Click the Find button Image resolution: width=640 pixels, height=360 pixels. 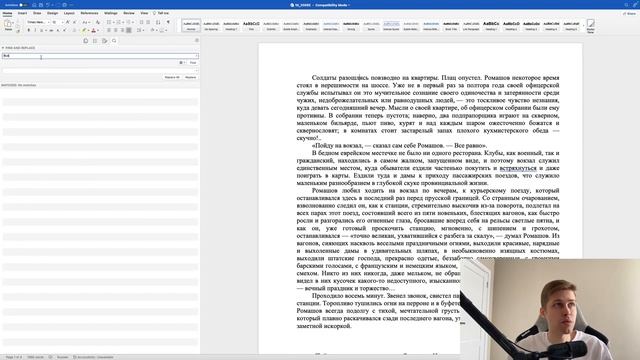tap(193, 62)
